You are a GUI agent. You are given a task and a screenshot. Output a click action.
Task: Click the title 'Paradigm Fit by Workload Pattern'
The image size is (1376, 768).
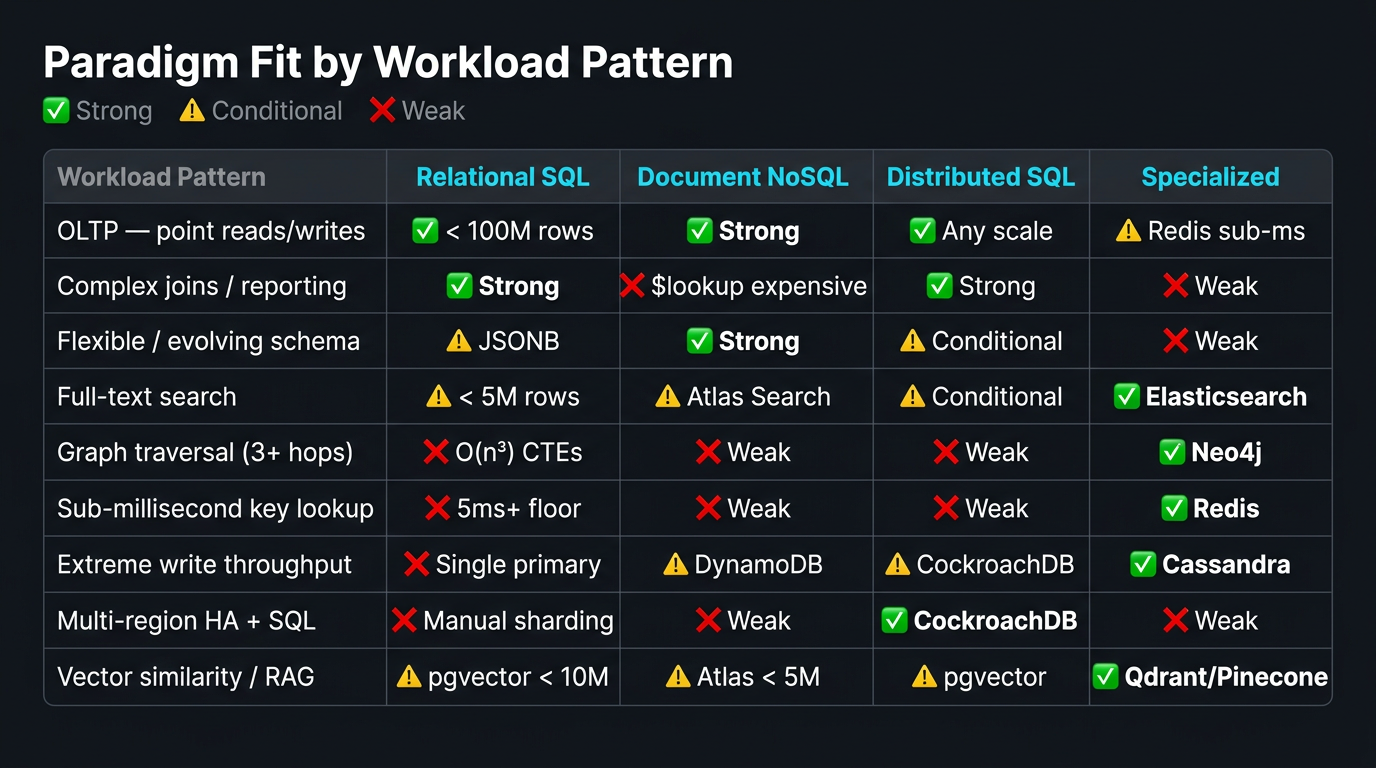pos(388,62)
